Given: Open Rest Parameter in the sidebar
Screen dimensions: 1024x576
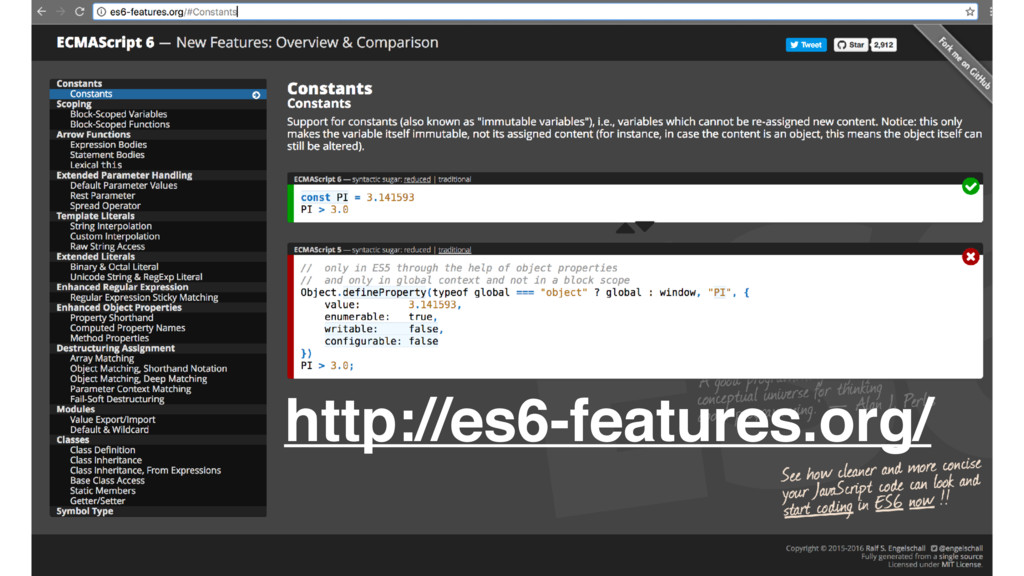Looking at the screenshot, I should tap(103, 195).
